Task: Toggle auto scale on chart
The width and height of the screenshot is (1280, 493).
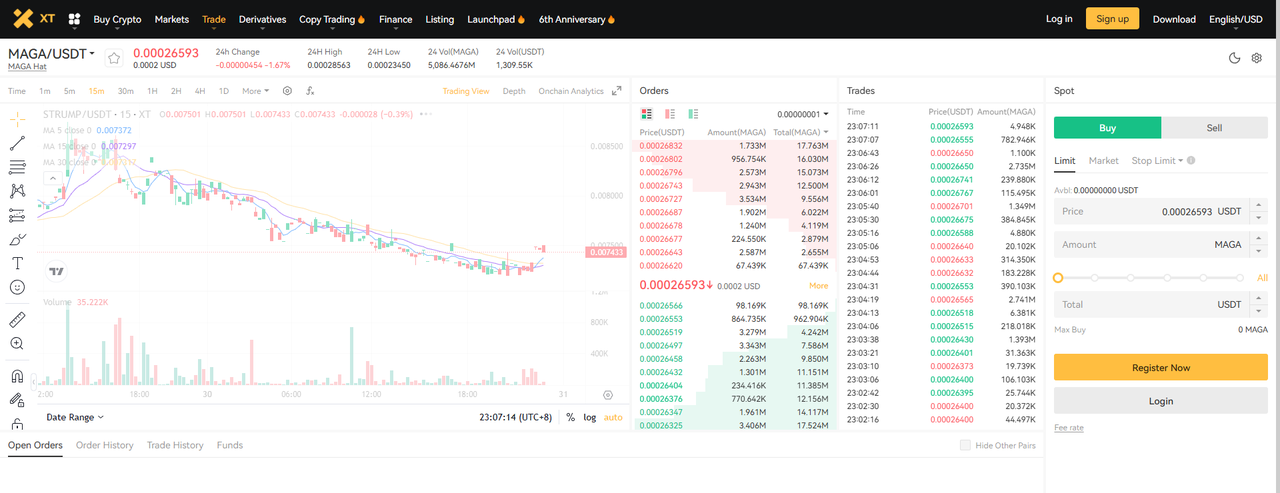Action: click(x=613, y=417)
